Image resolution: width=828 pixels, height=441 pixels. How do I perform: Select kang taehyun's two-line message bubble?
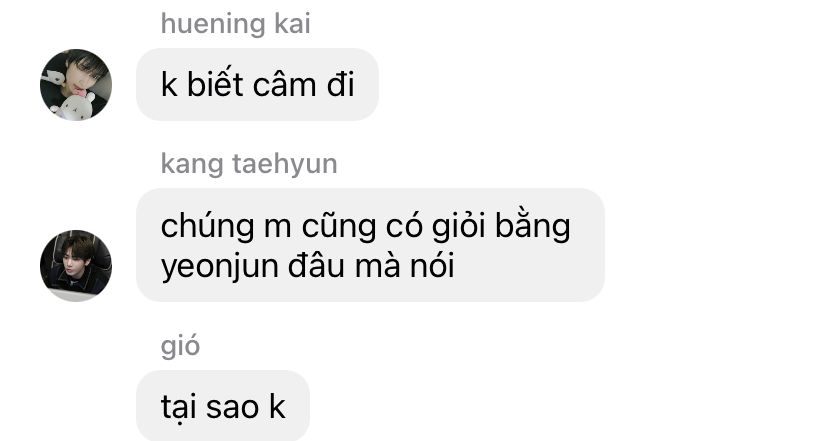pos(370,245)
